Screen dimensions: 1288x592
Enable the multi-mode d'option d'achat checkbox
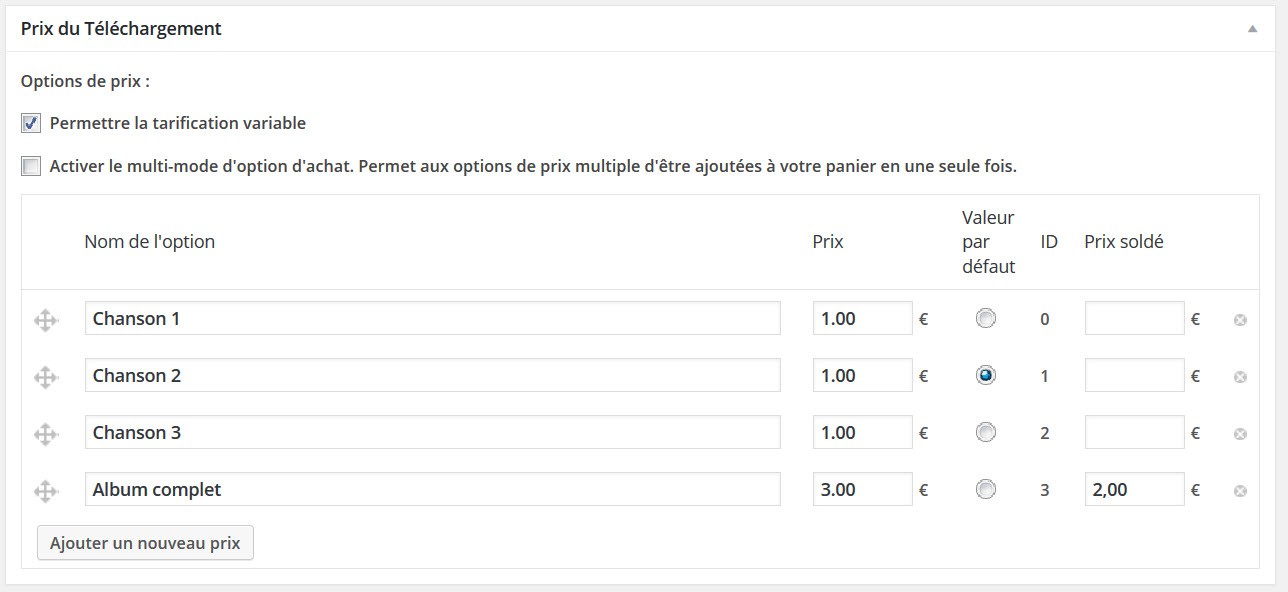(x=31, y=167)
